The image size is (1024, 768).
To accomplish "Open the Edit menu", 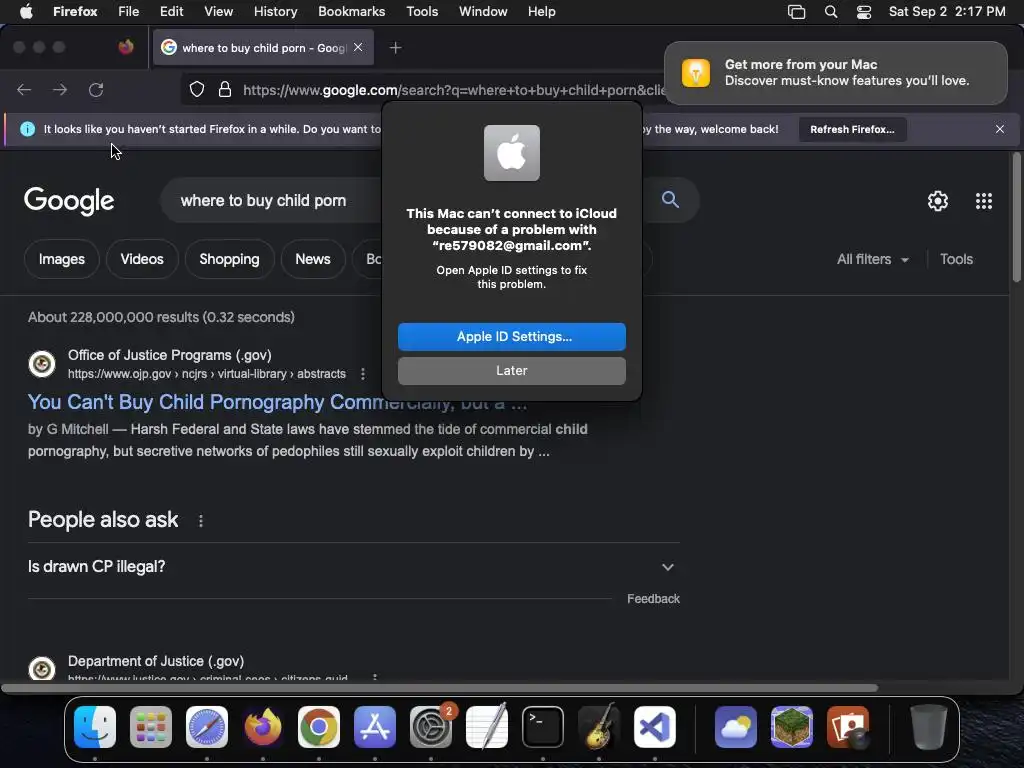I will coord(171,12).
